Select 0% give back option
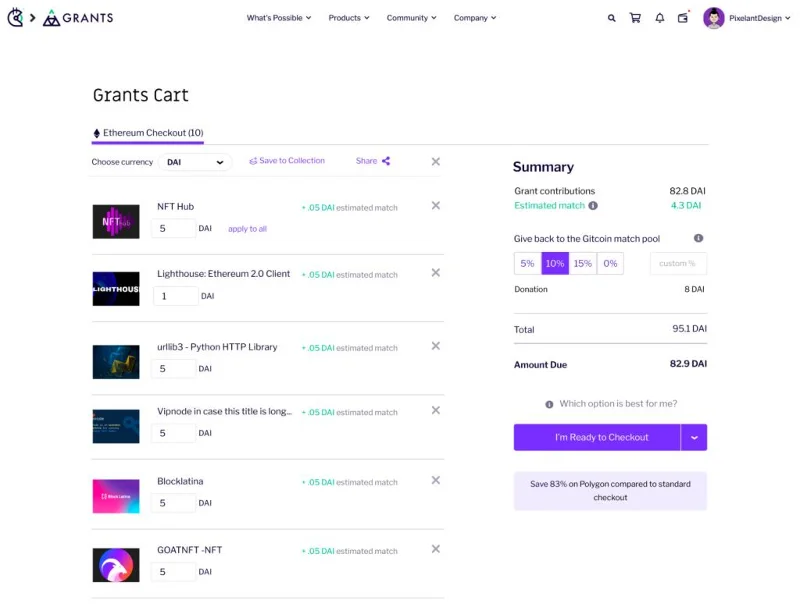This screenshot has height=607, width=800. pyautogui.click(x=610, y=263)
